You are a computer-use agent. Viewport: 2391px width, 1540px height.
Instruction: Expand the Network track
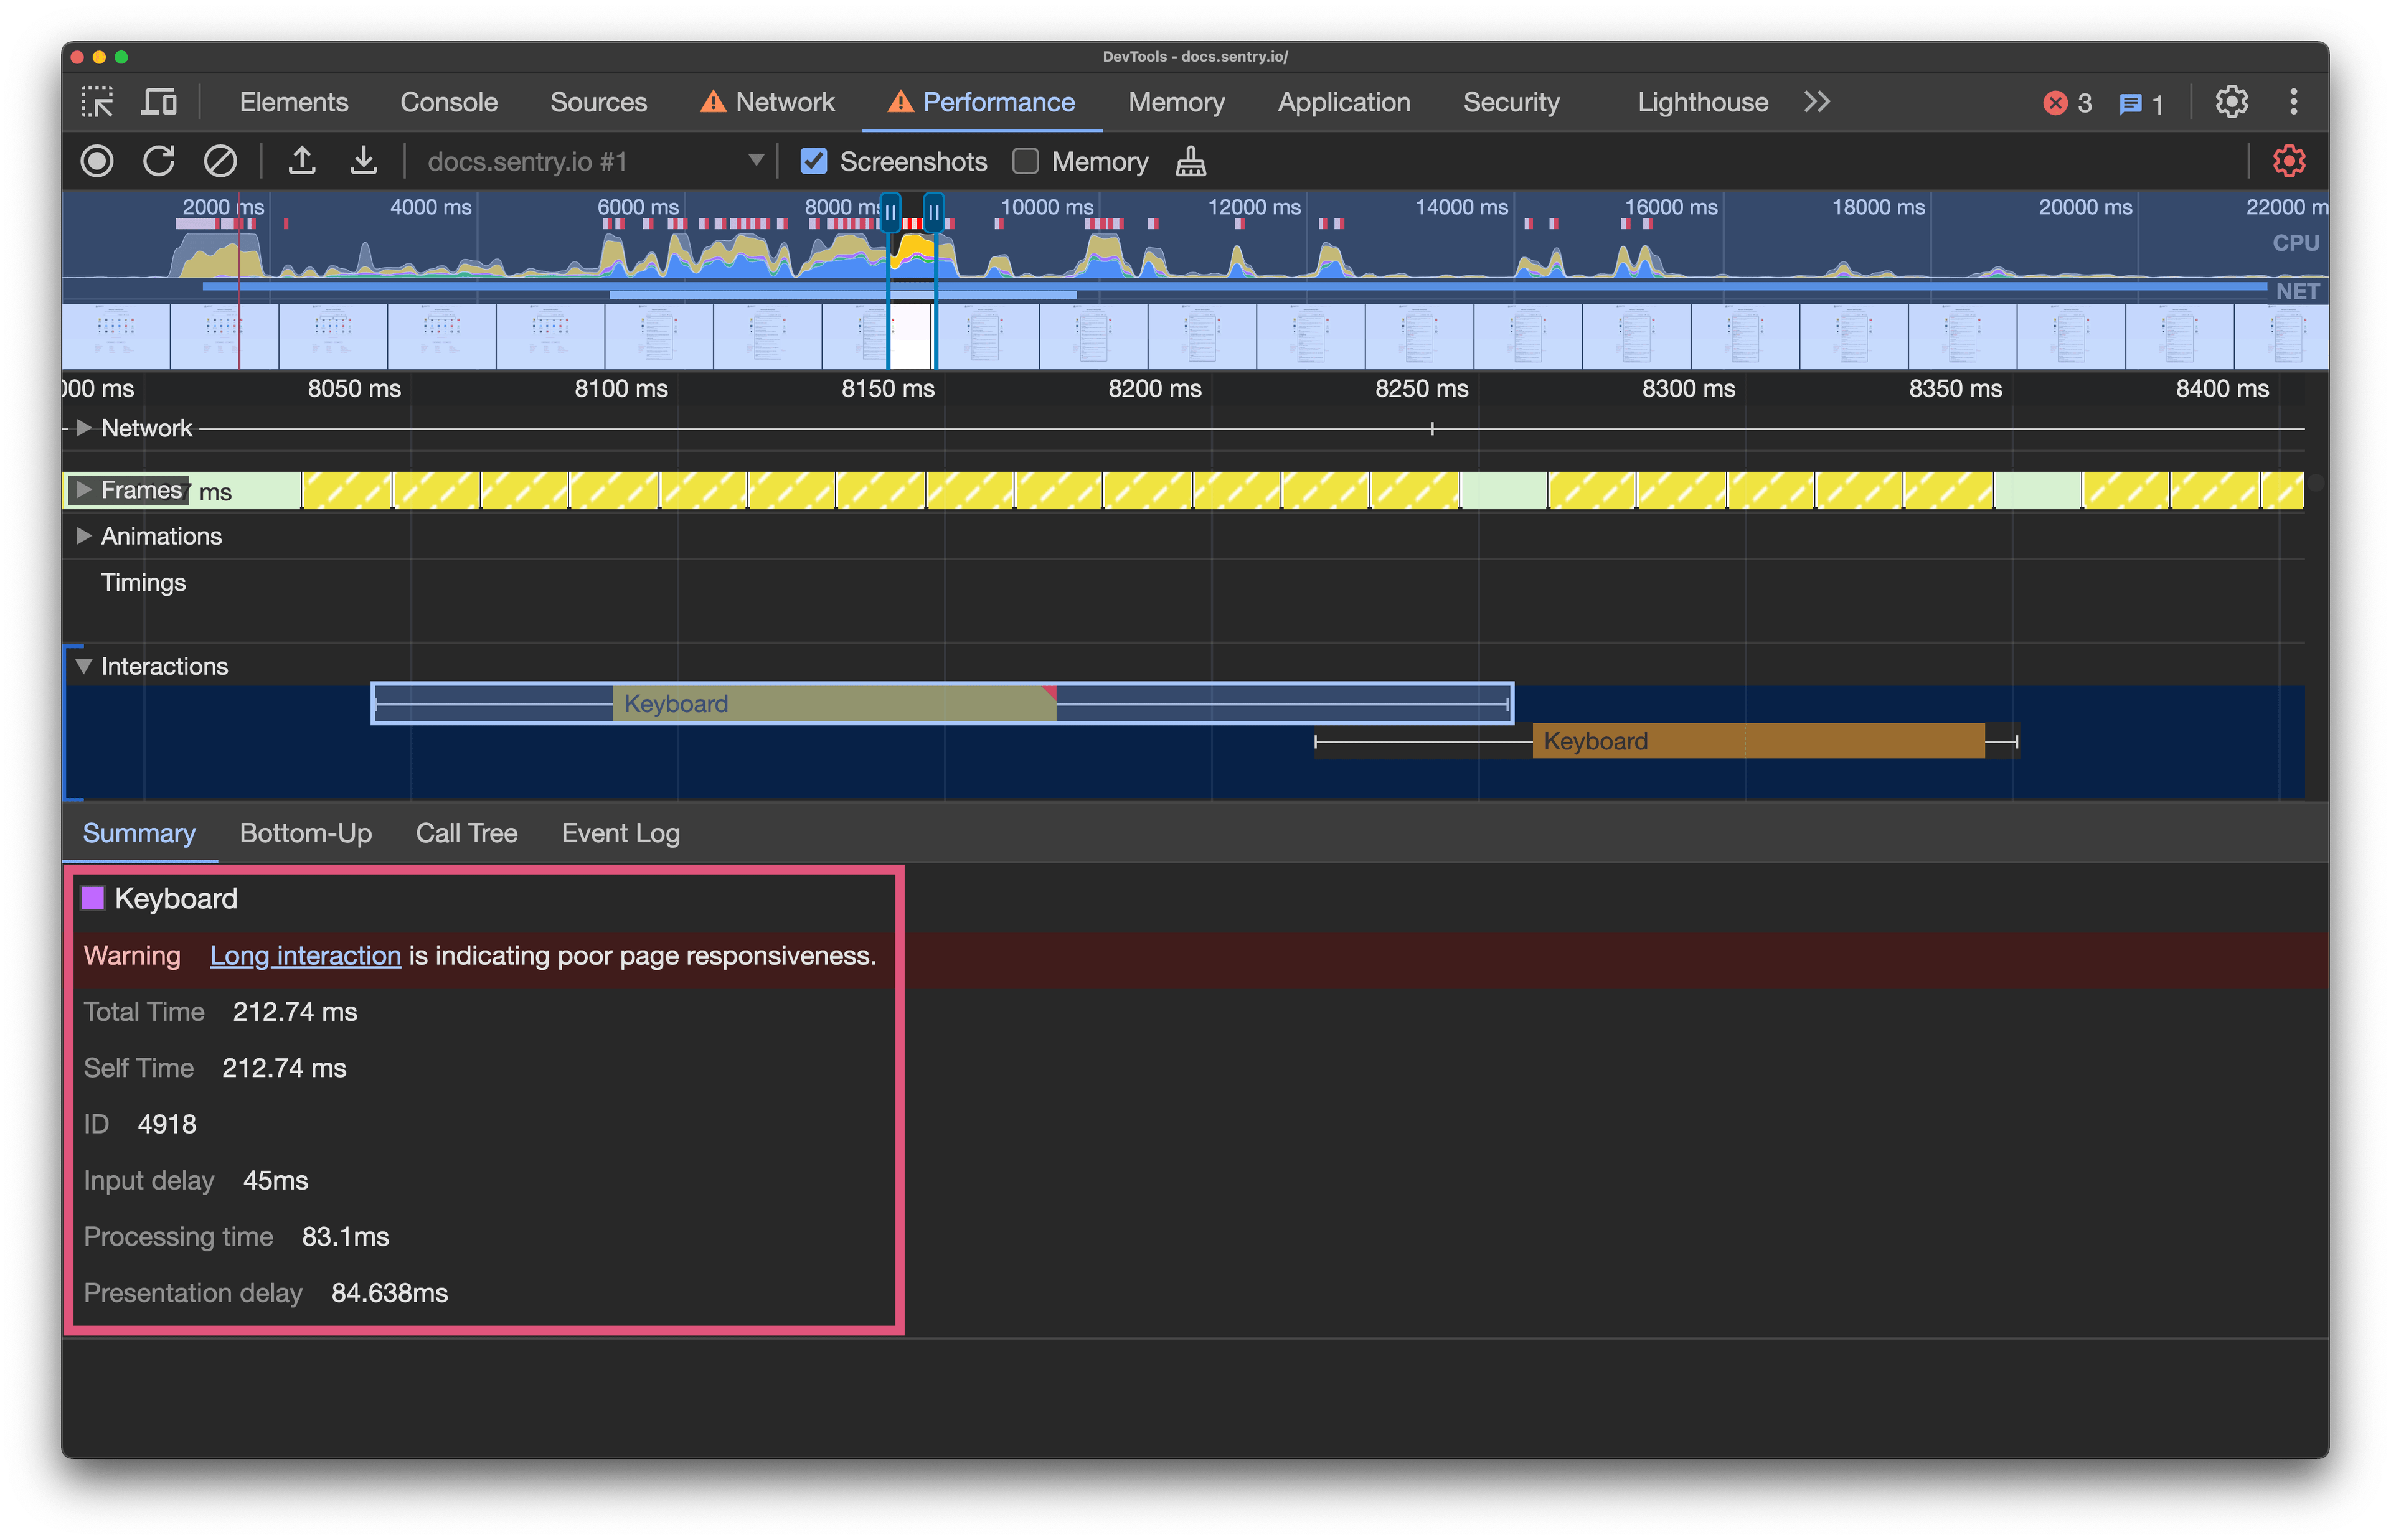84,428
